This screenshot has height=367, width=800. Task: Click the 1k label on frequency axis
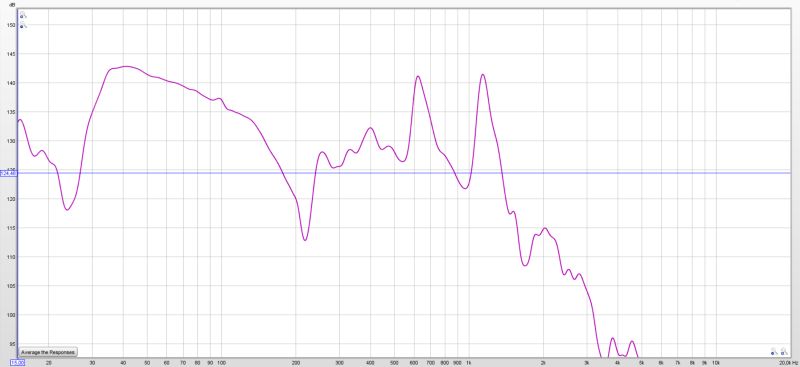tap(468, 362)
